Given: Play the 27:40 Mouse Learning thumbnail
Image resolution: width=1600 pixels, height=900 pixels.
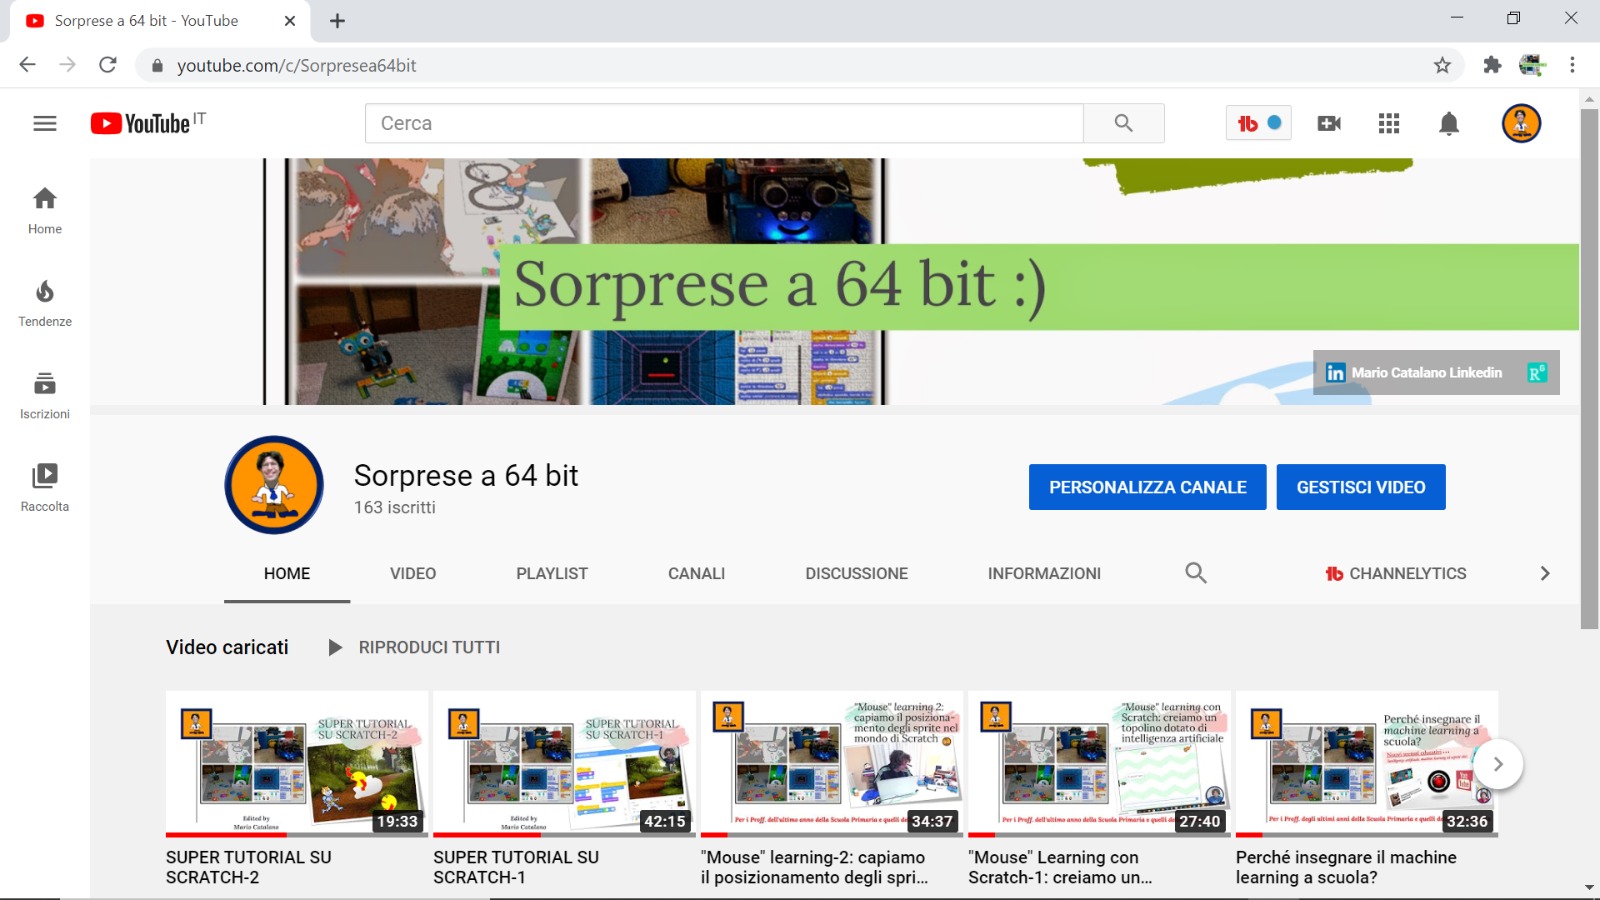Looking at the screenshot, I should (x=1099, y=764).
